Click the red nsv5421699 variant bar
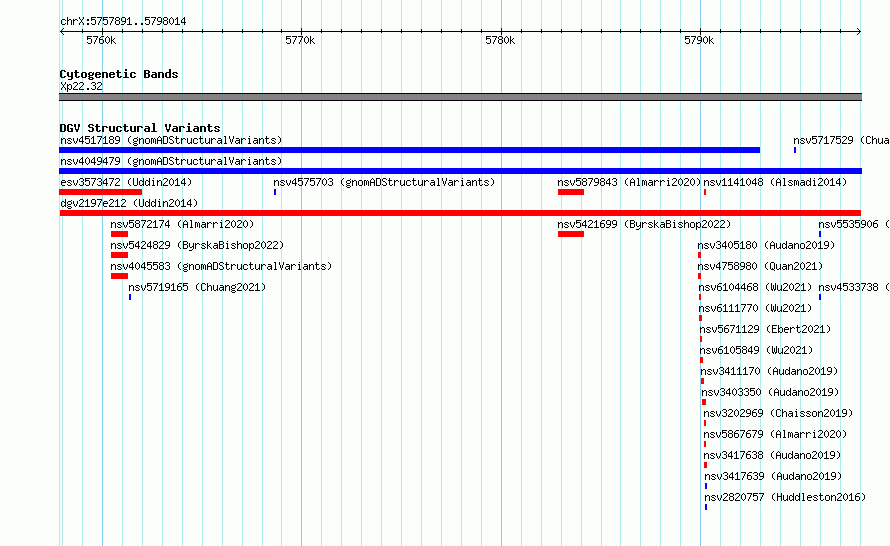 coord(571,234)
